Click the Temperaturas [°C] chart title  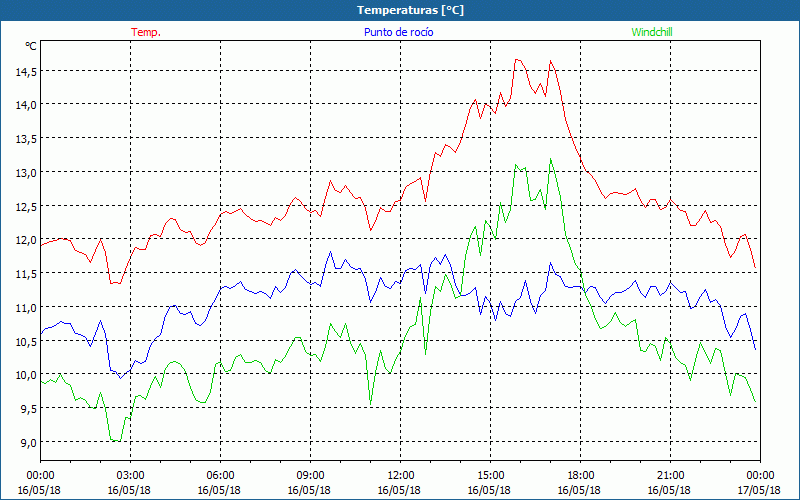point(410,10)
